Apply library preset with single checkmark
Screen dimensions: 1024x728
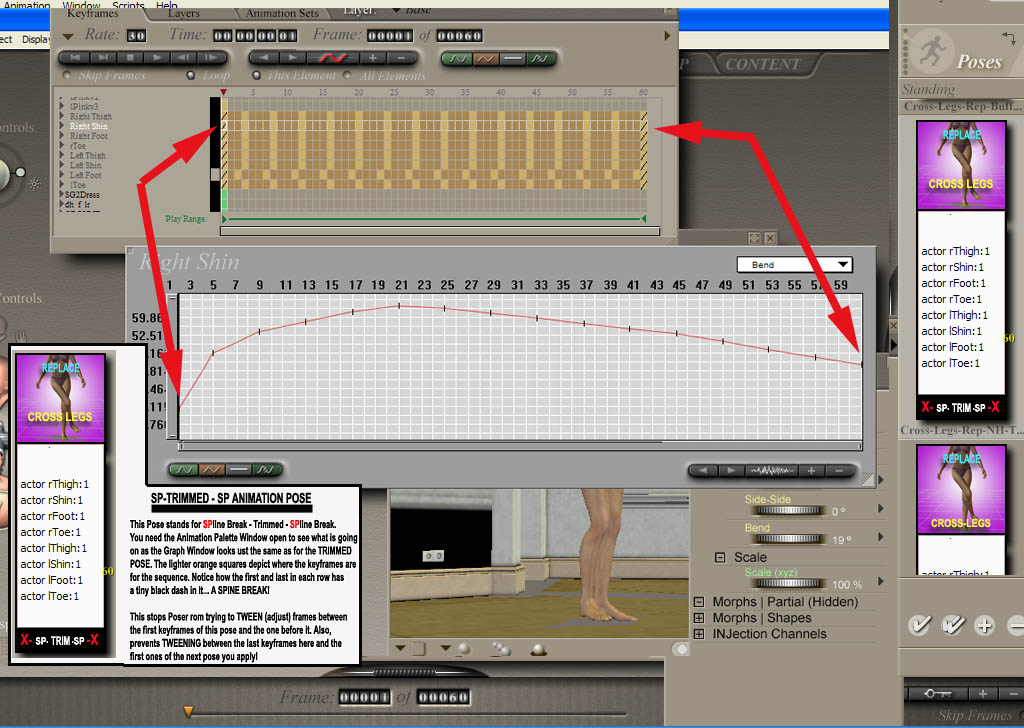920,625
